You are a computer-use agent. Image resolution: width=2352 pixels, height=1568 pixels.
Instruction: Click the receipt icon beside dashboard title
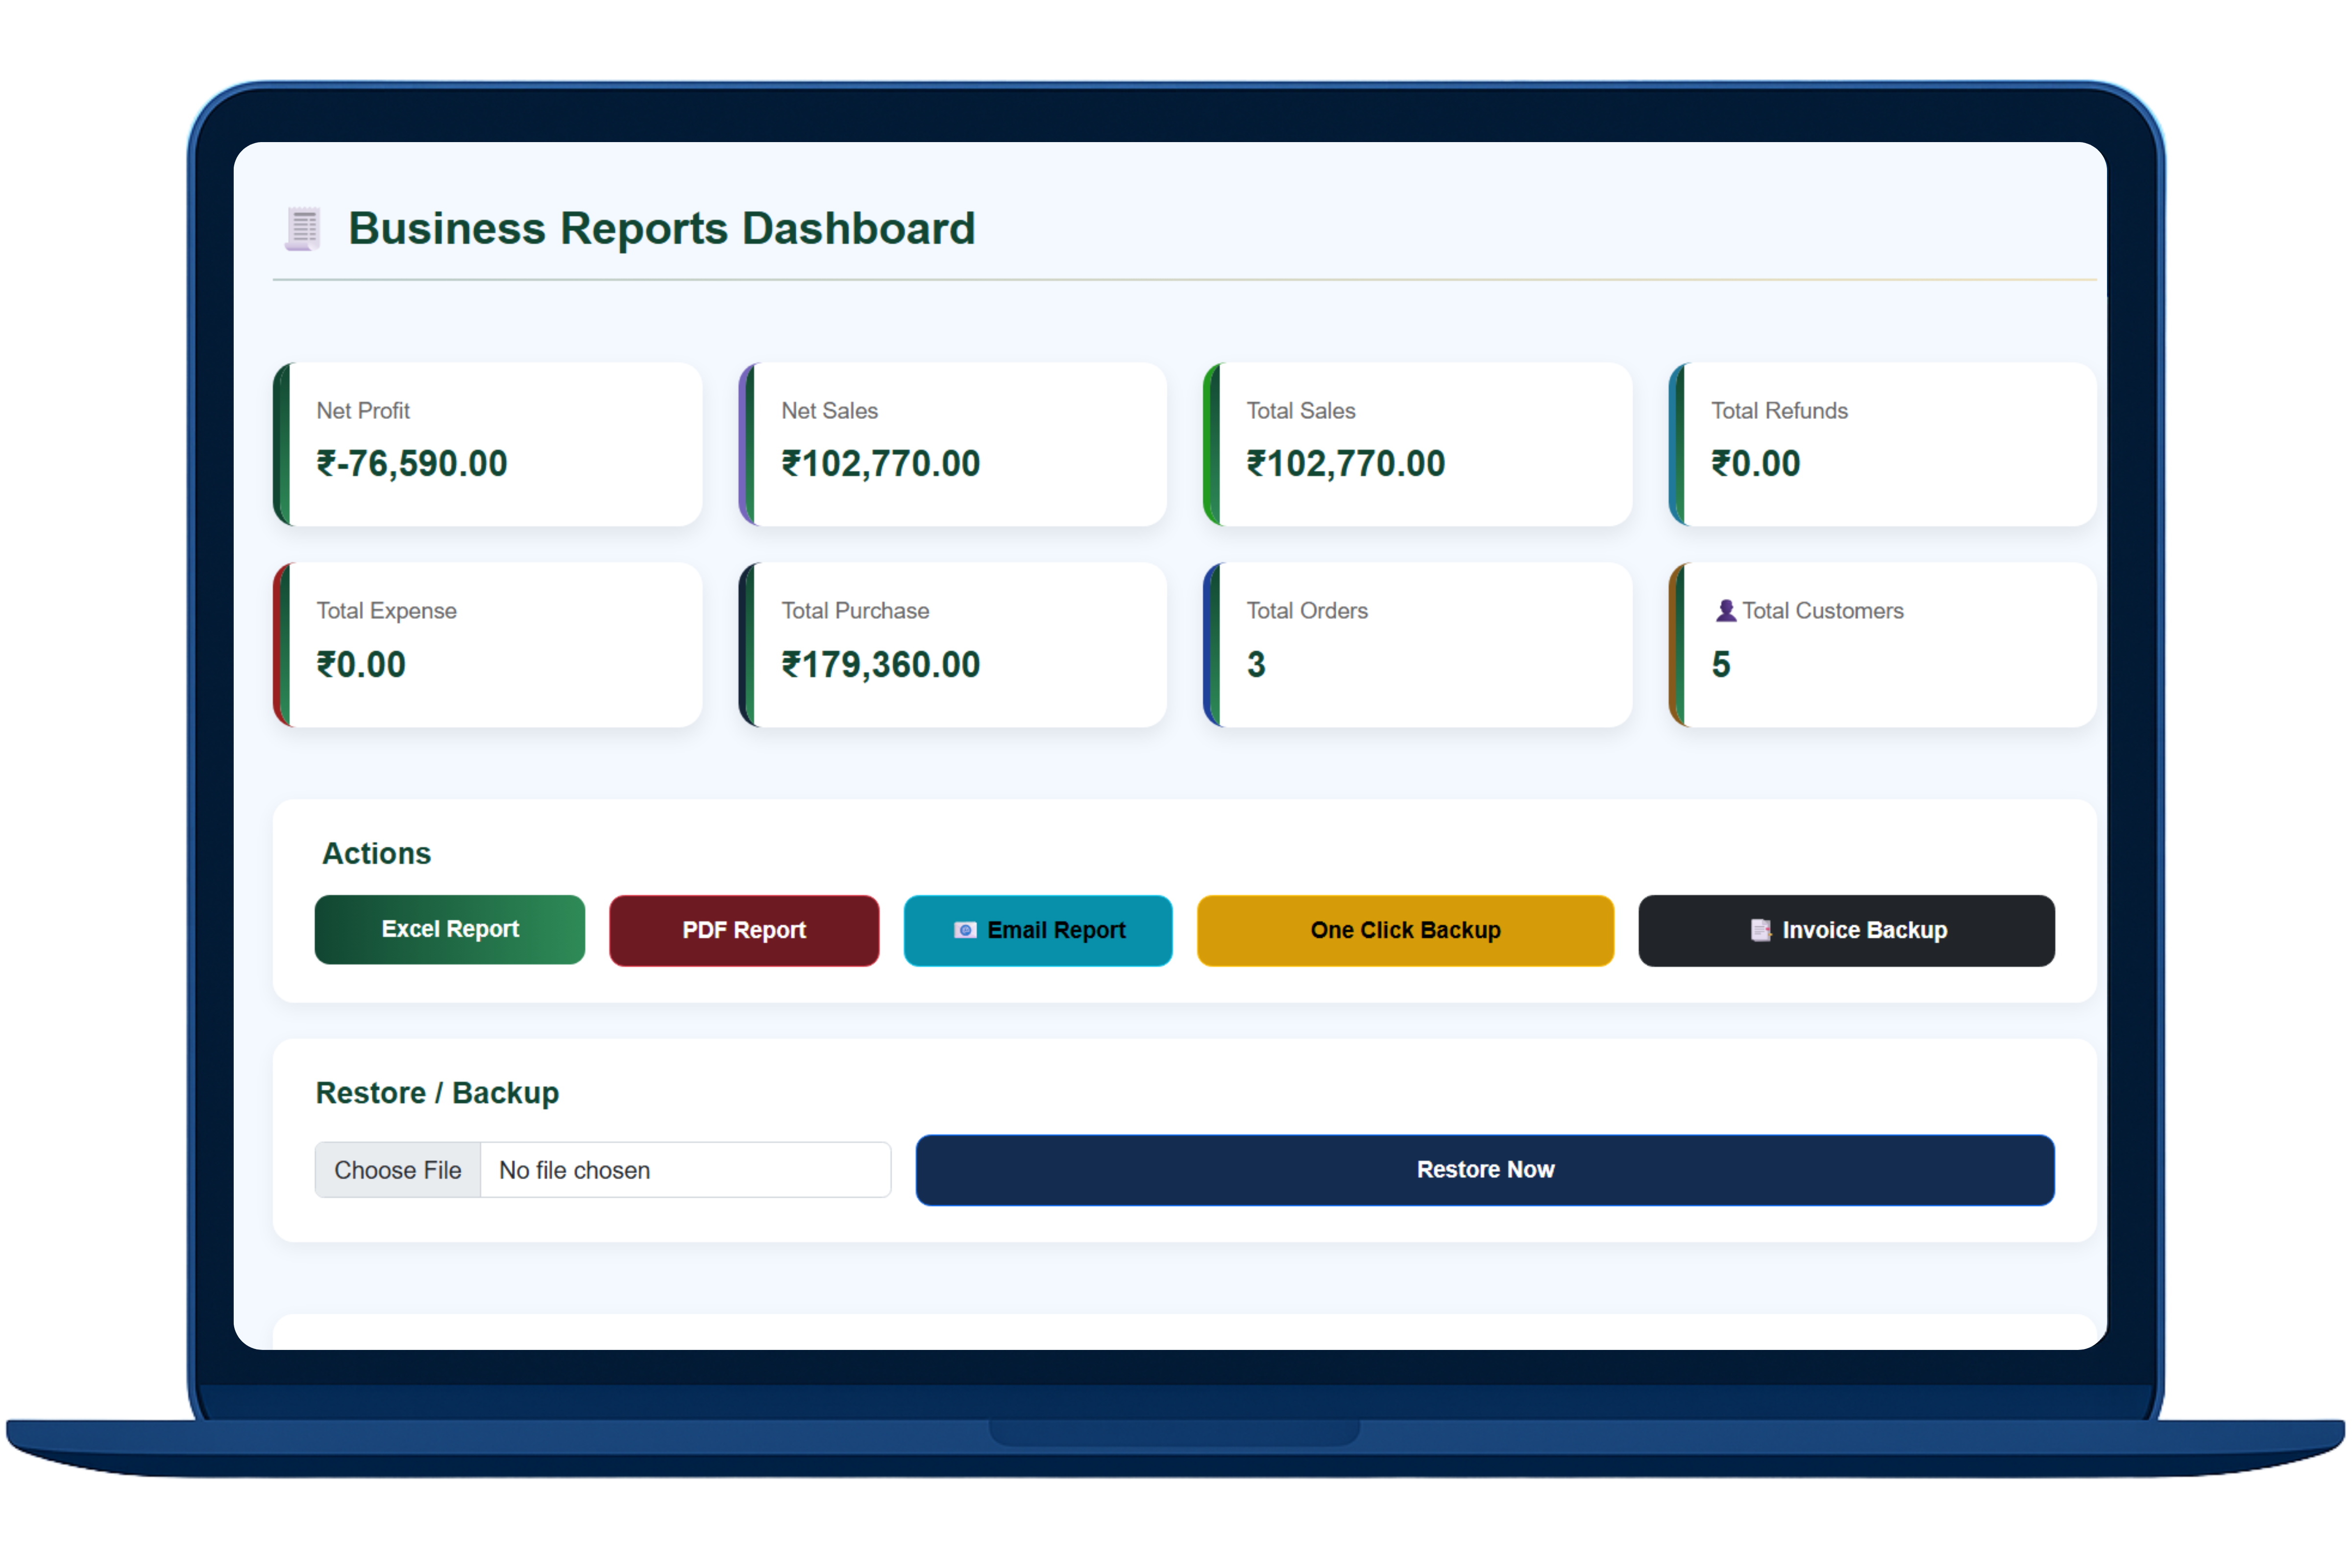tap(303, 229)
